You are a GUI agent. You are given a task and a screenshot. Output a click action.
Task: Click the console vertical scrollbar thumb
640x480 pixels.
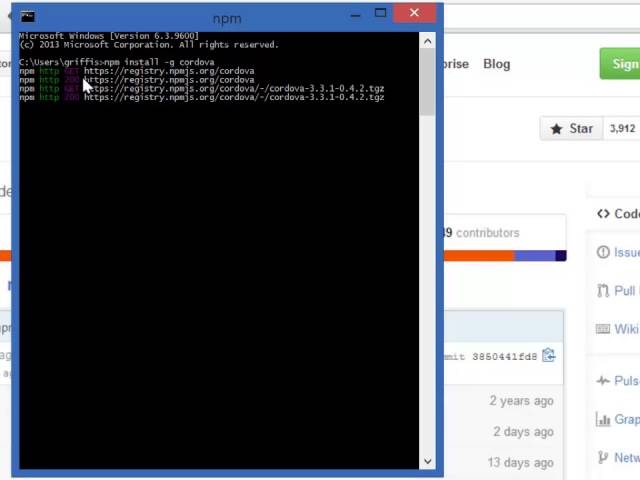pyautogui.click(x=428, y=80)
